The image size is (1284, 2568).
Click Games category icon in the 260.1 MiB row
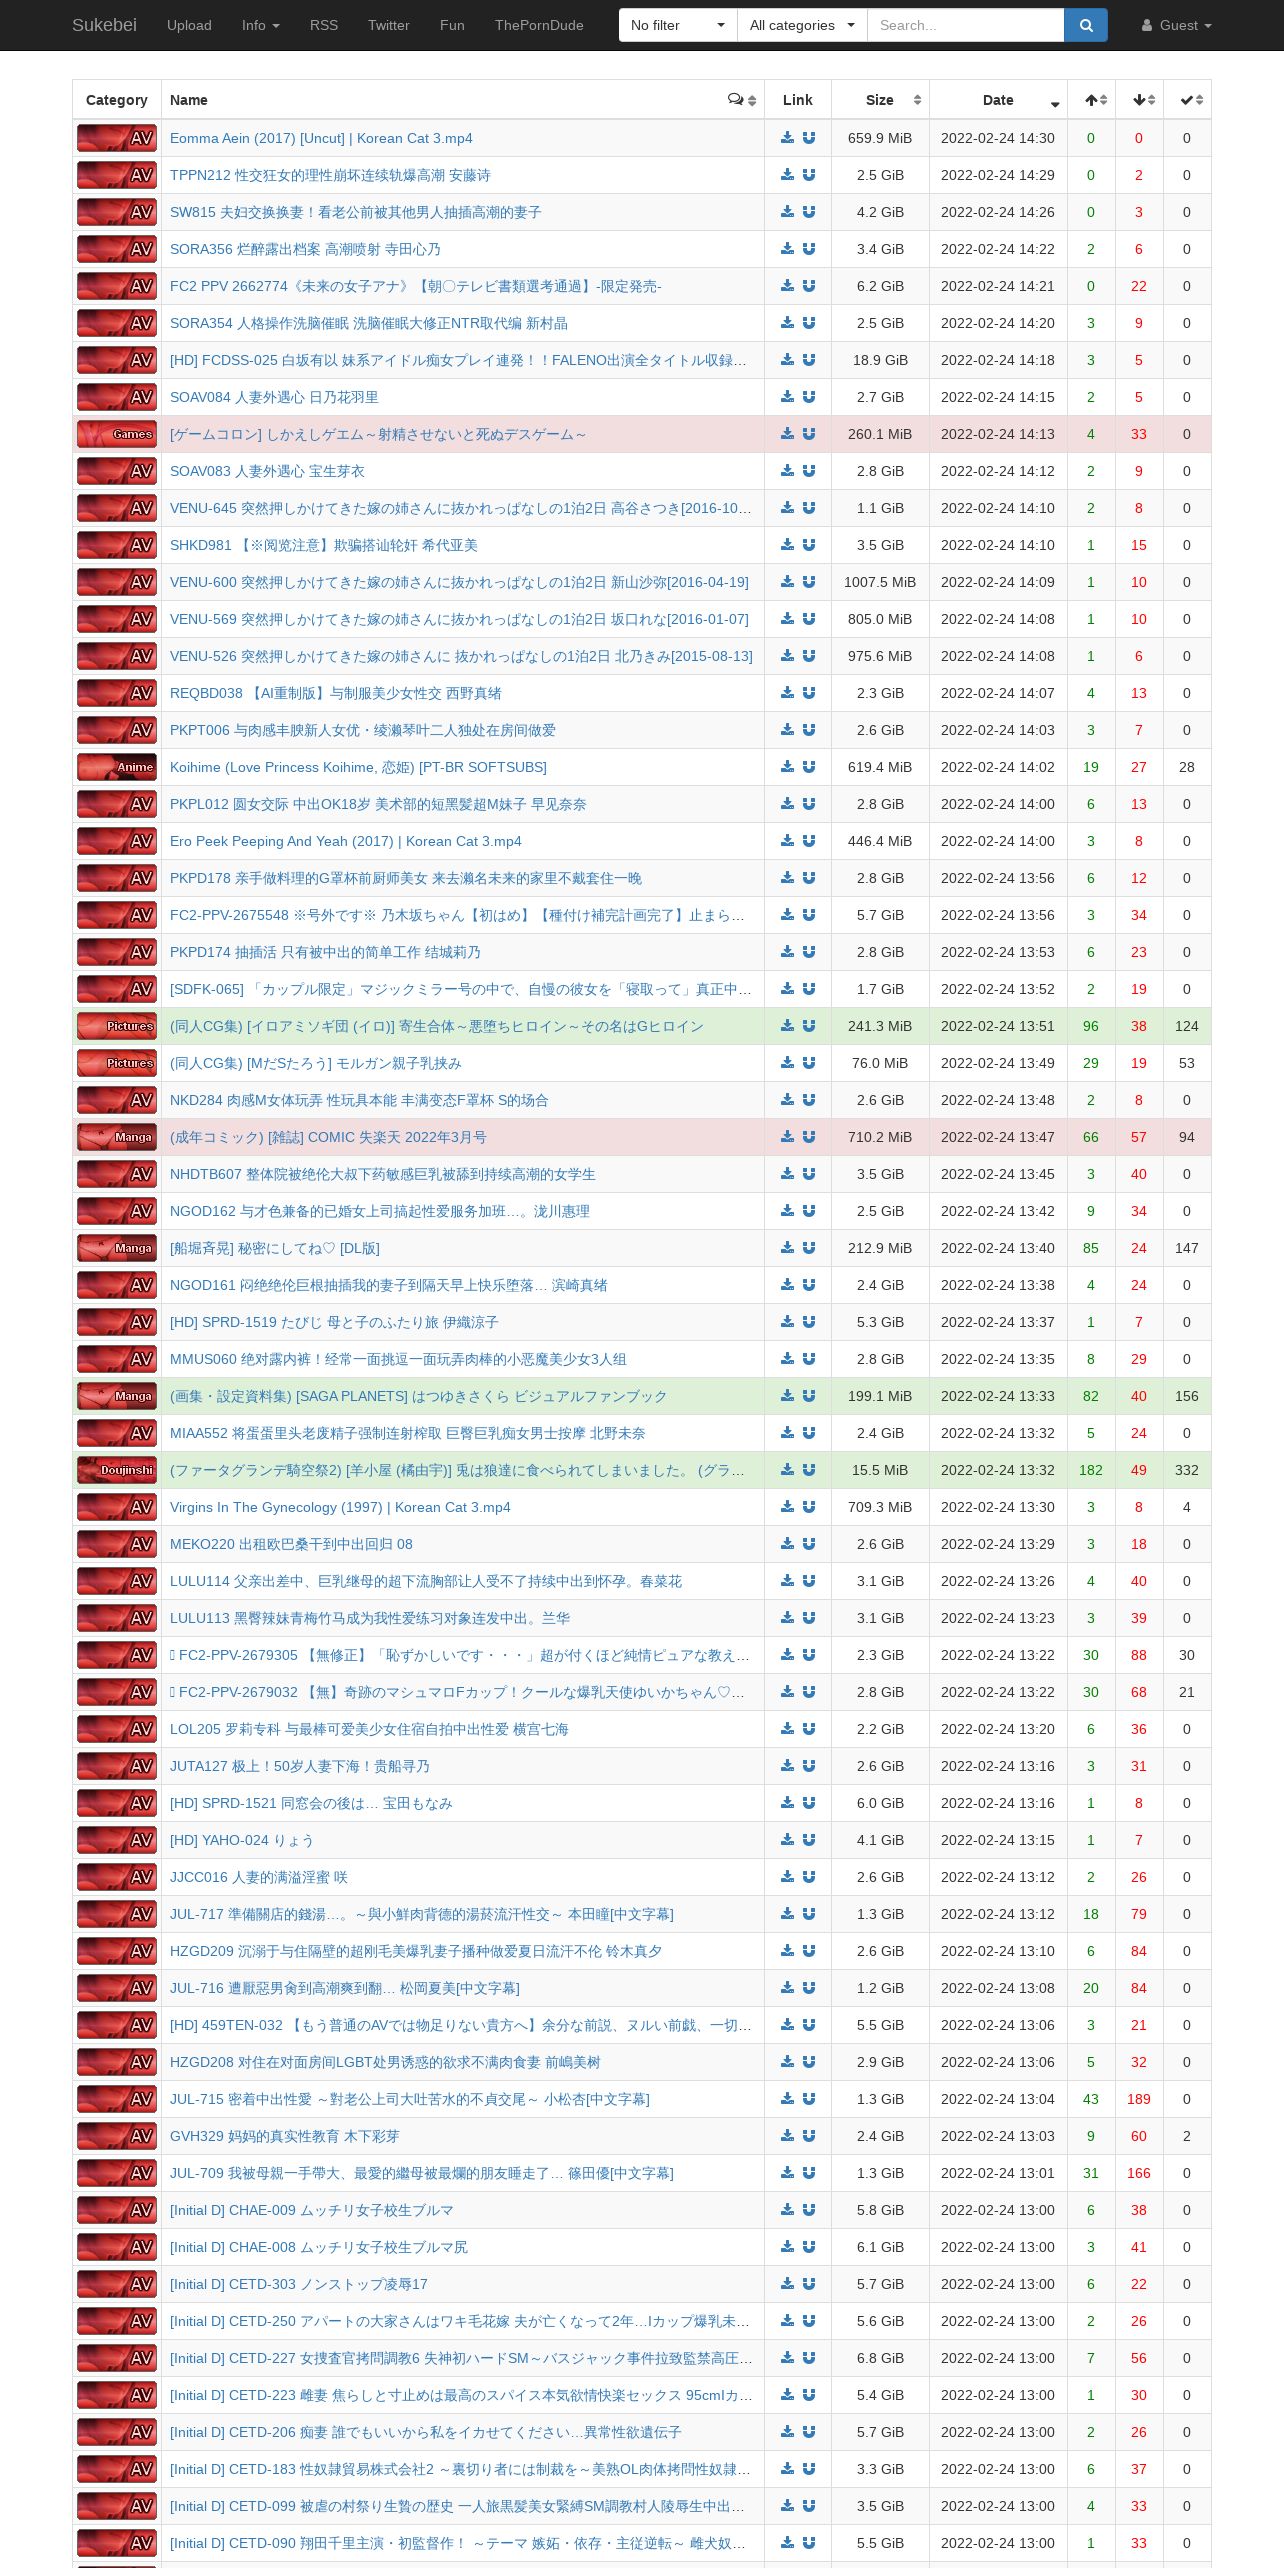point(117,434)
